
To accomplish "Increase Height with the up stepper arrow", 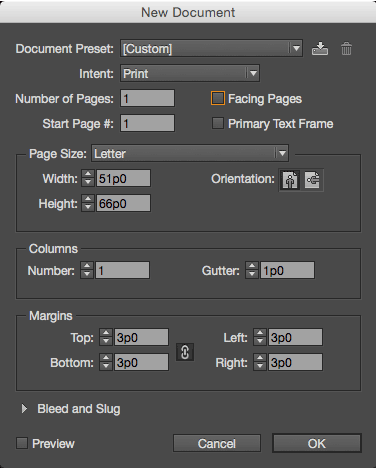I will pos(88,199).
